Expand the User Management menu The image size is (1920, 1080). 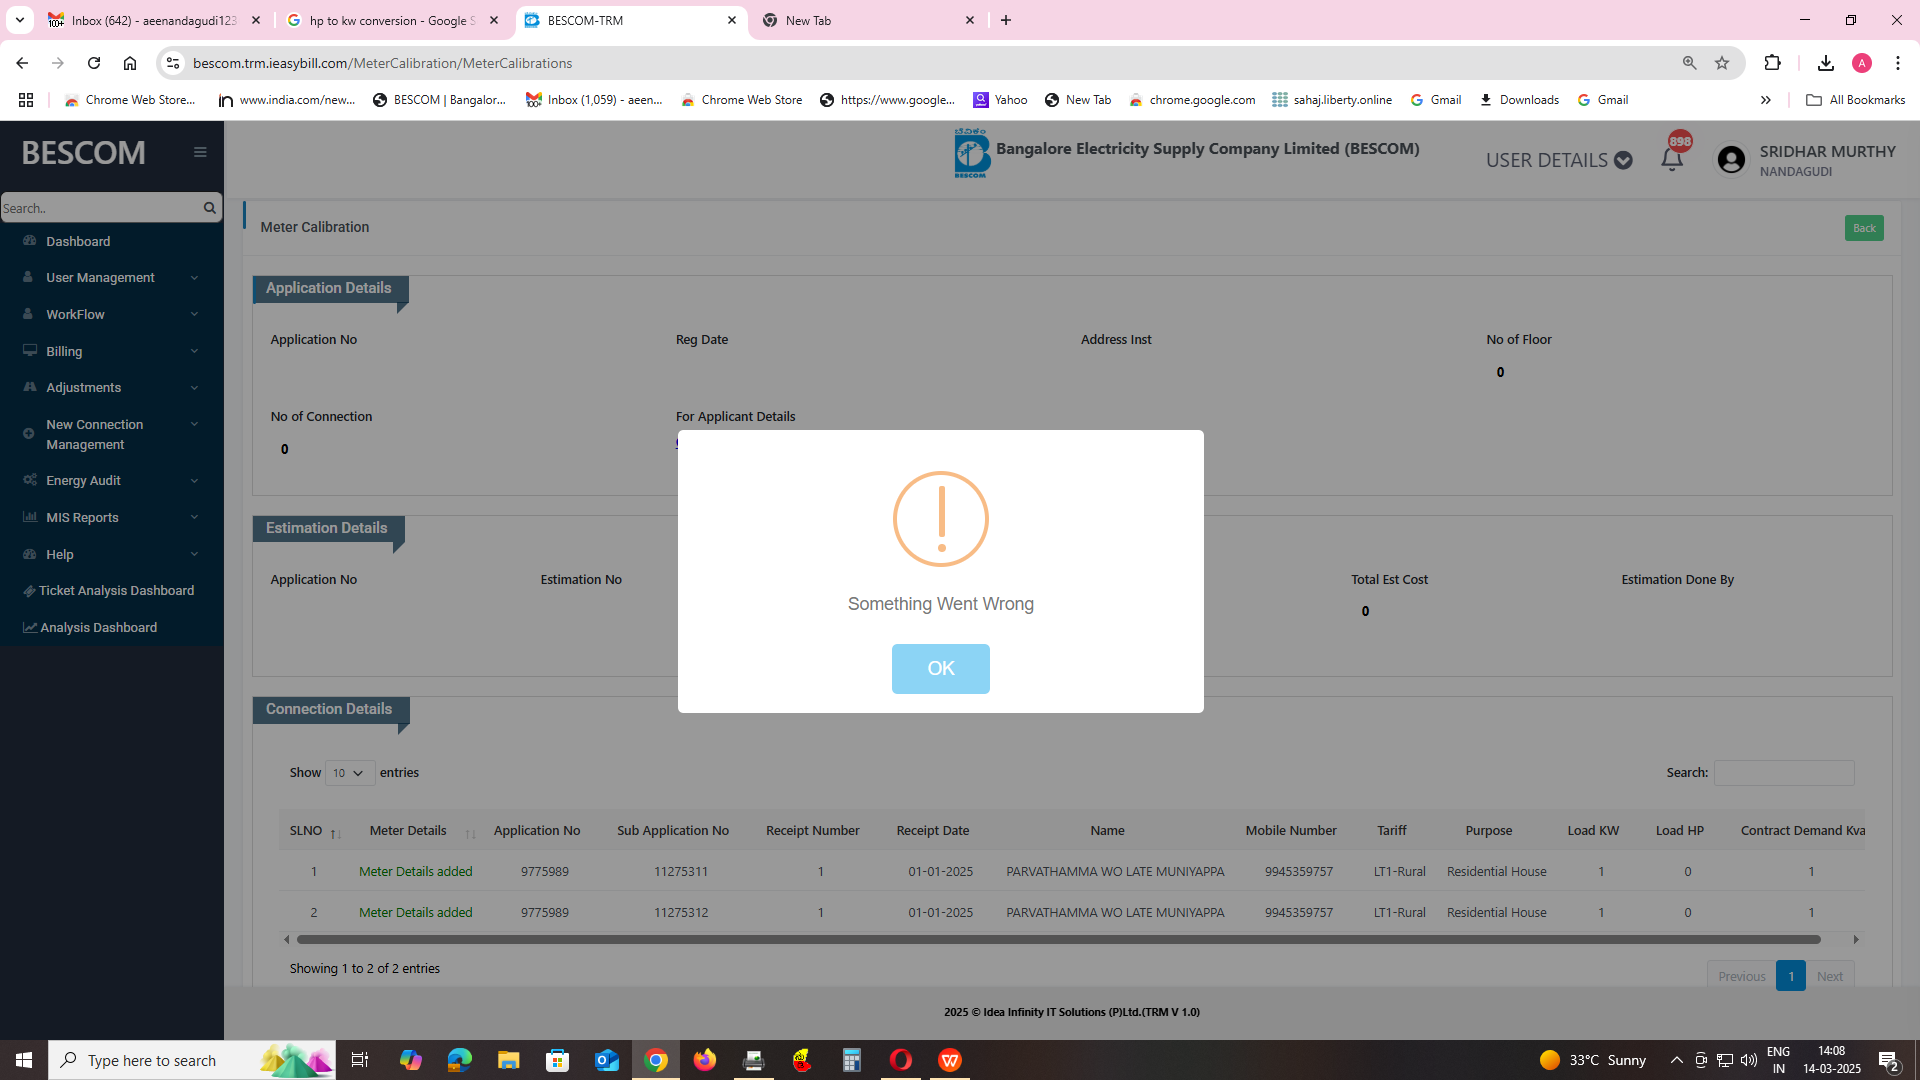click(x=112, y=277)
